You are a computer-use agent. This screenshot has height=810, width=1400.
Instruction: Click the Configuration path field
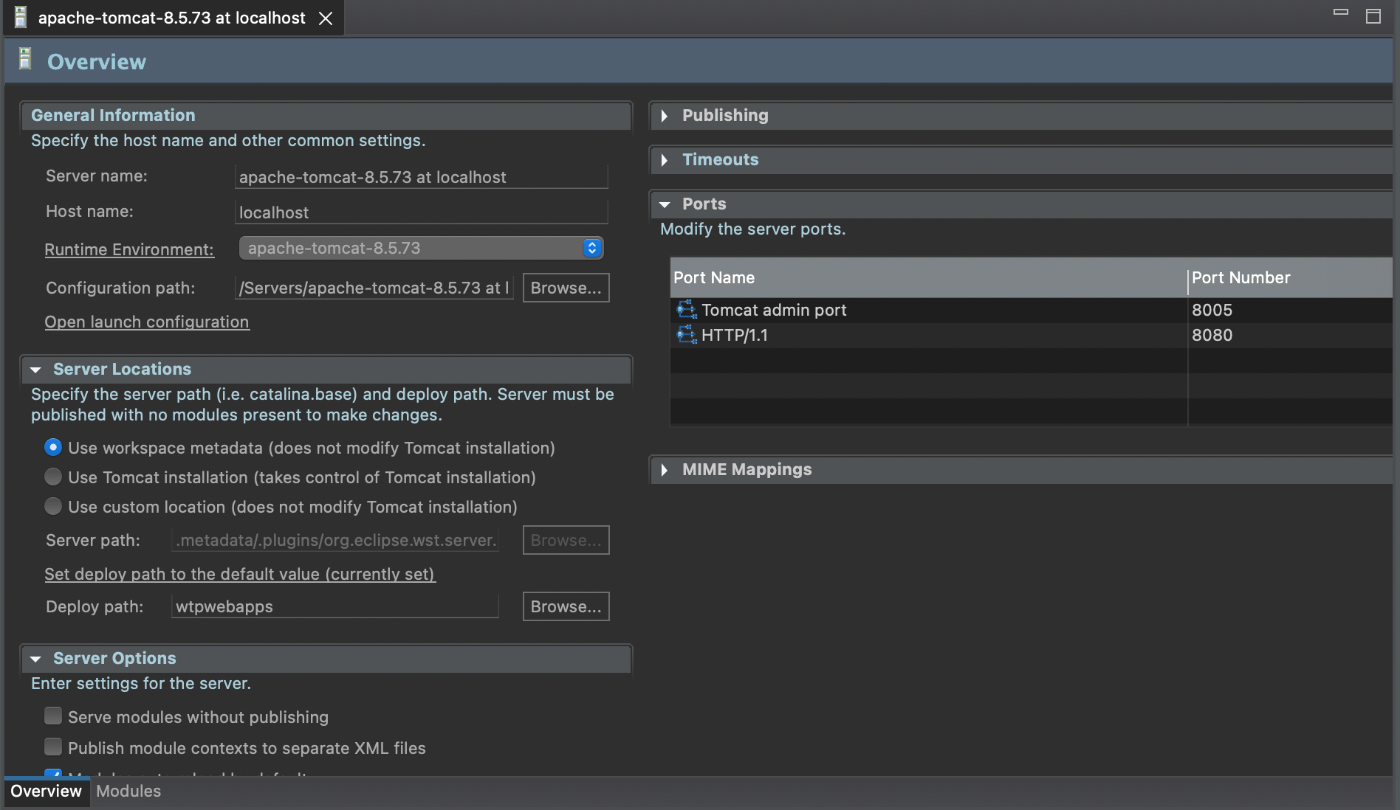375,288
